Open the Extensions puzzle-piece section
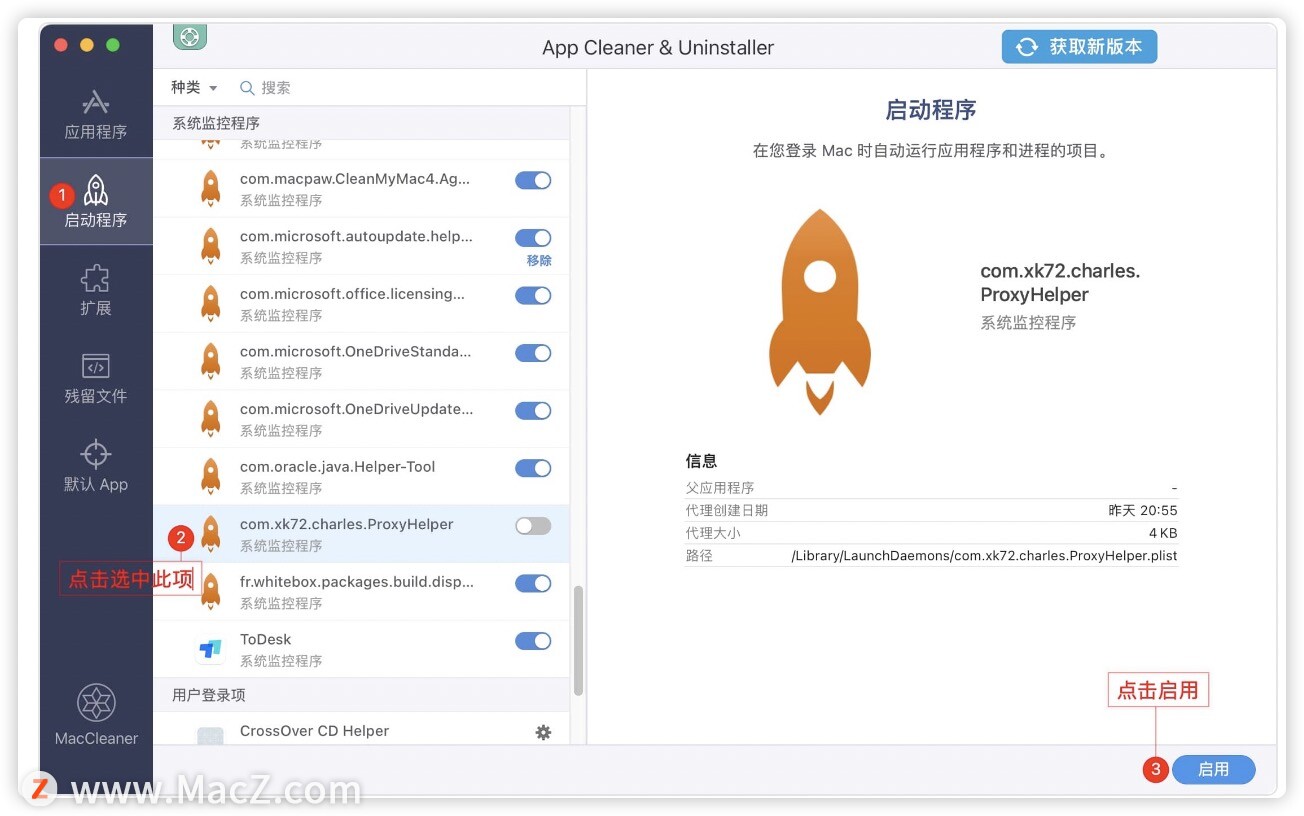The image size is (1304, 816). 96,289
